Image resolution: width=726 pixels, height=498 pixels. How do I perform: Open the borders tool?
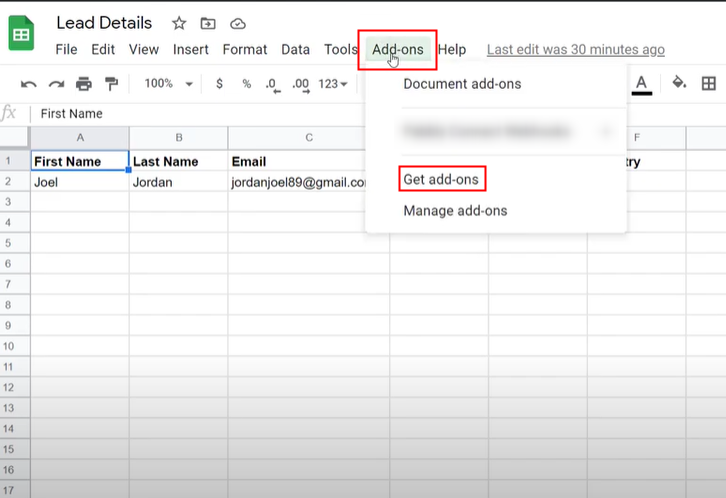(708, 83)
